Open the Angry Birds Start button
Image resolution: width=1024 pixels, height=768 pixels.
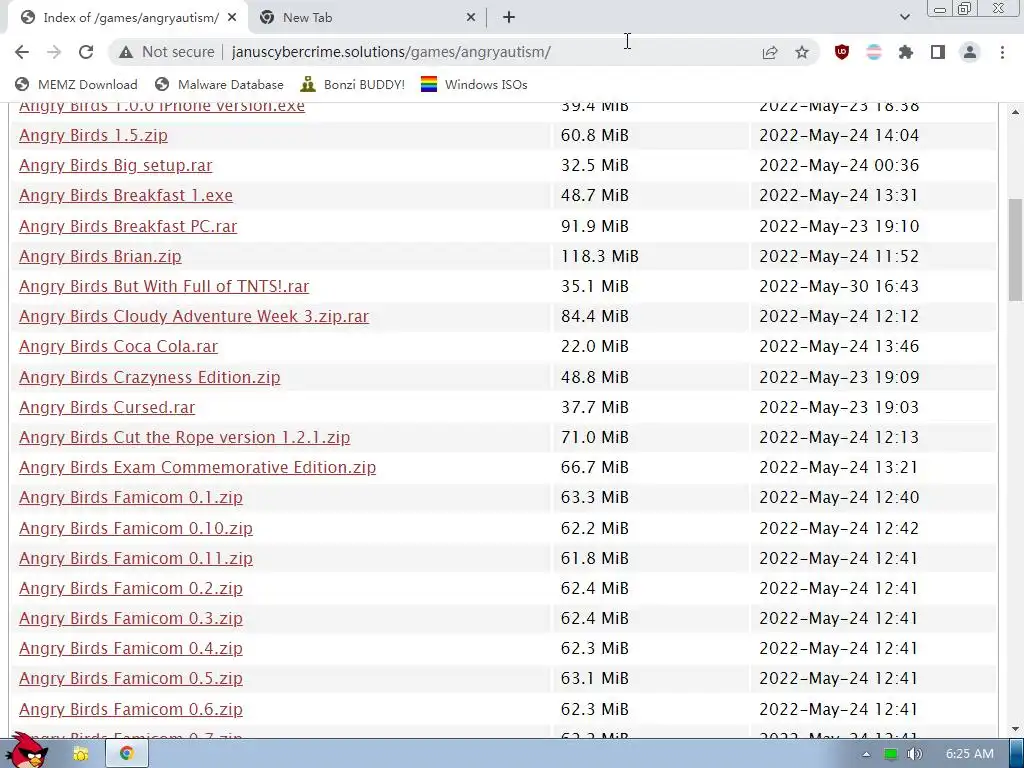[x=27, y=751]
